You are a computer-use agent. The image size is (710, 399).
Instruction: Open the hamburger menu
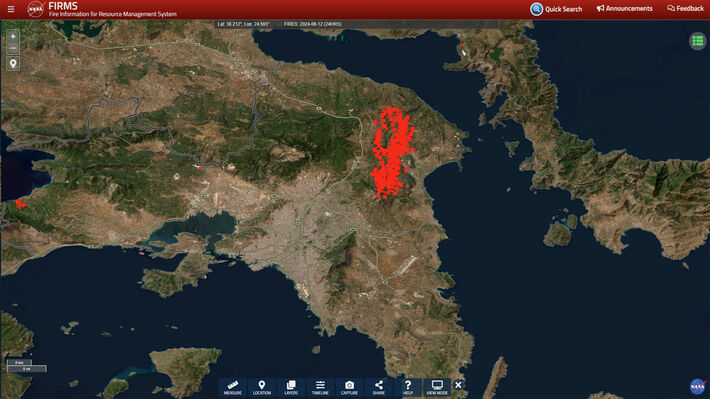coord(11,9)
